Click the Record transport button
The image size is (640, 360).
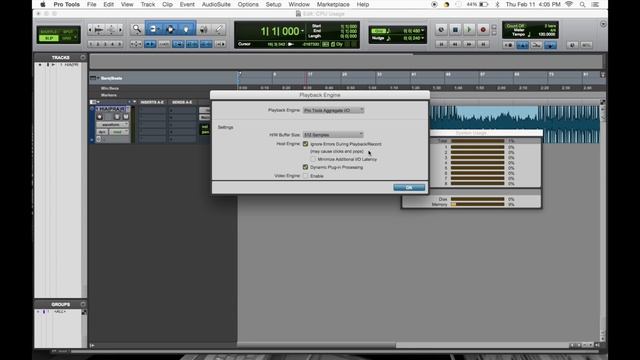tap(483, 29)
